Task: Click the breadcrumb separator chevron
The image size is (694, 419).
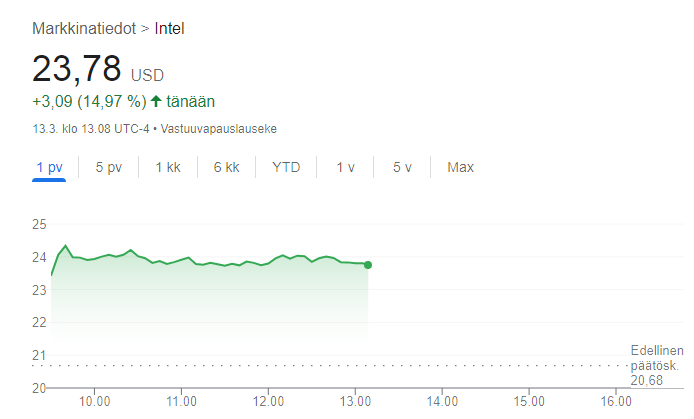Action: click(145, 29)
